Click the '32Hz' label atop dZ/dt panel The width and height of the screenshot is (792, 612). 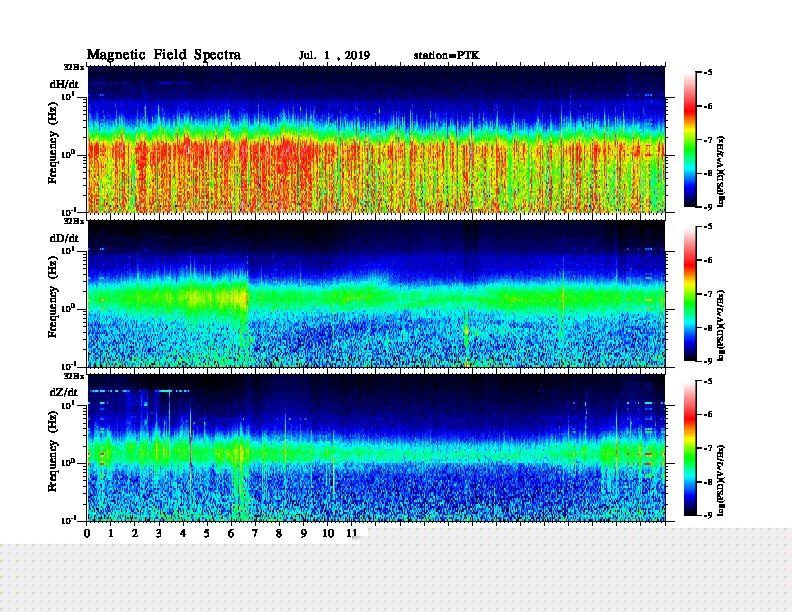(x=74, y=376)
